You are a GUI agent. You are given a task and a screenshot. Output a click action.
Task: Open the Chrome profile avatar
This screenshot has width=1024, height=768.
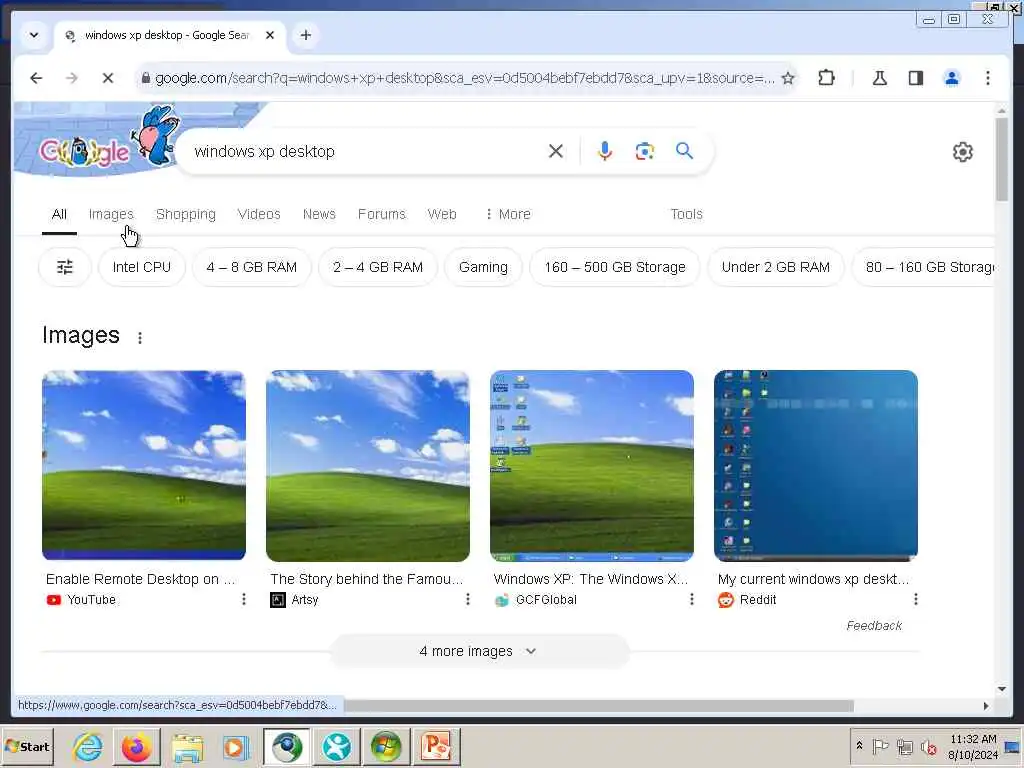click(952, 78)
